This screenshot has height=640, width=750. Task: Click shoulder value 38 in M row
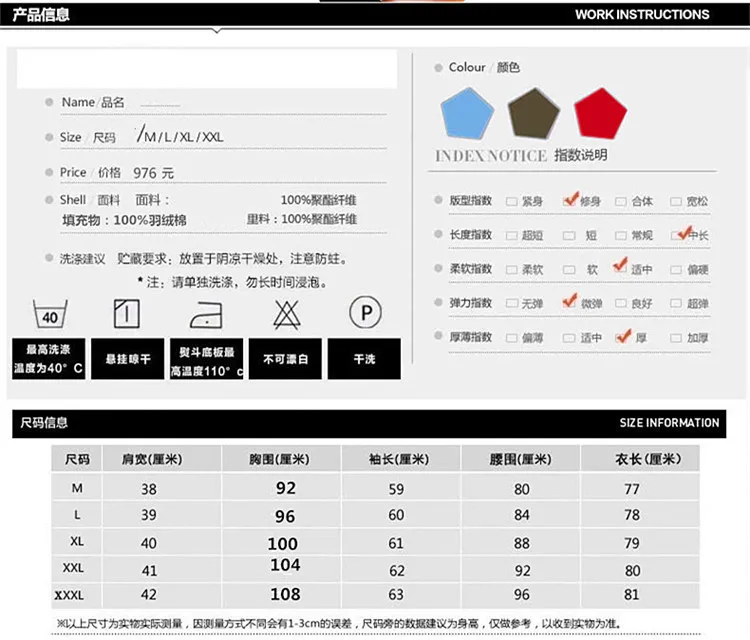coord(149,489)
